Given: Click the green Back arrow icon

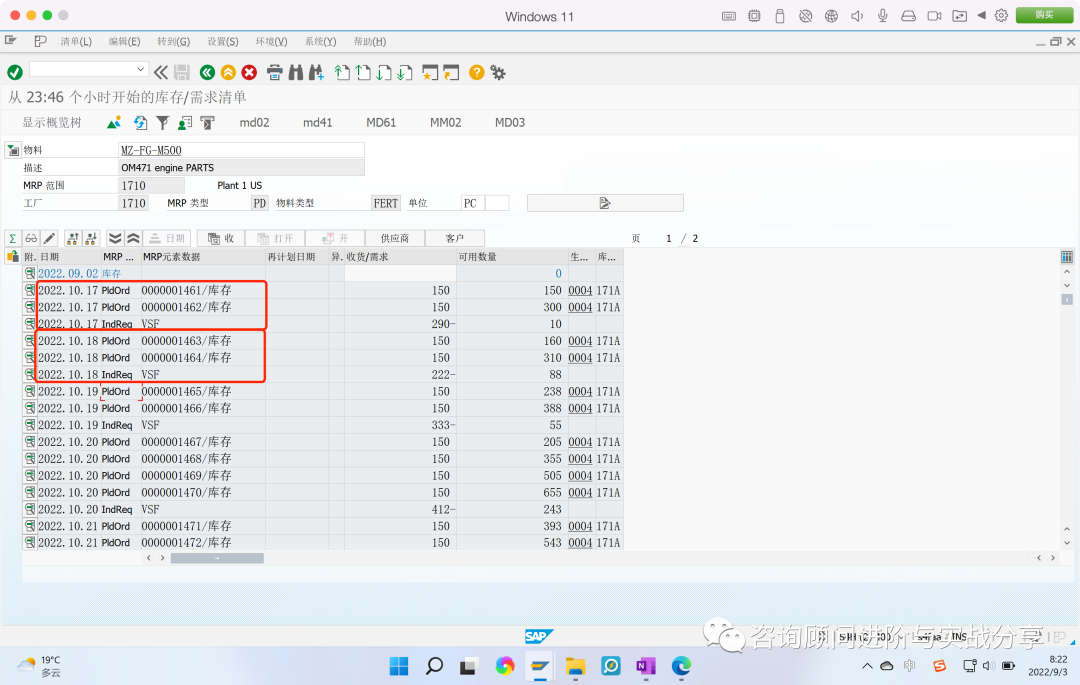Looking at the screenshot, I should click(x=207, y=72).
